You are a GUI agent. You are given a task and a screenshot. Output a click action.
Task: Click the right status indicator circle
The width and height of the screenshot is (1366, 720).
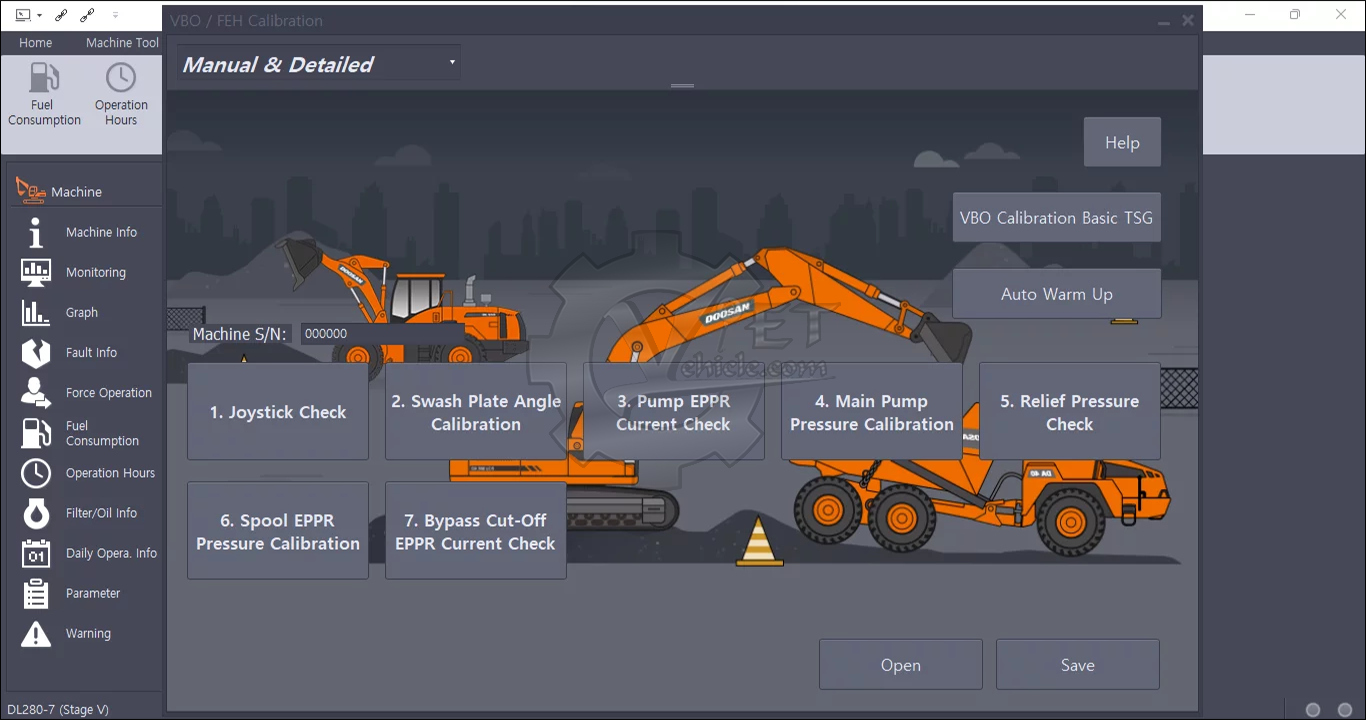tap(1345, 710)
